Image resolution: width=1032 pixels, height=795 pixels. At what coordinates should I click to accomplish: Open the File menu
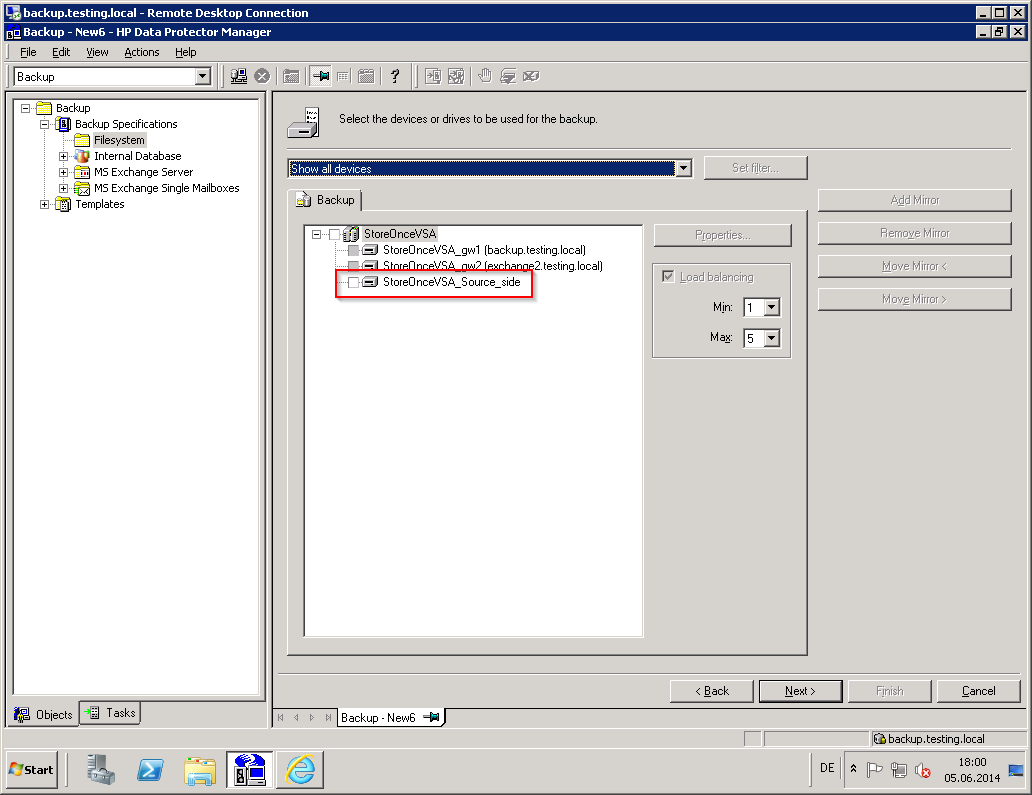tap(28, 52)
